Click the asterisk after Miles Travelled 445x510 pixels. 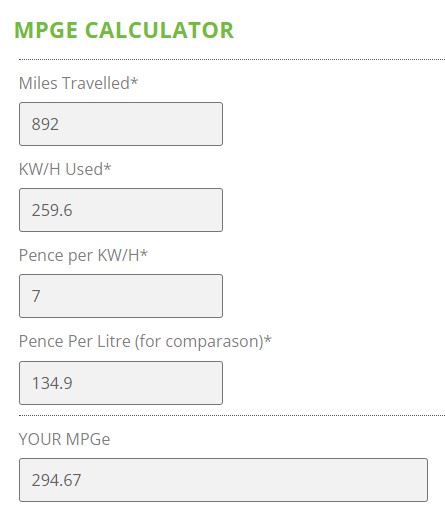click(x=134, y=80)
